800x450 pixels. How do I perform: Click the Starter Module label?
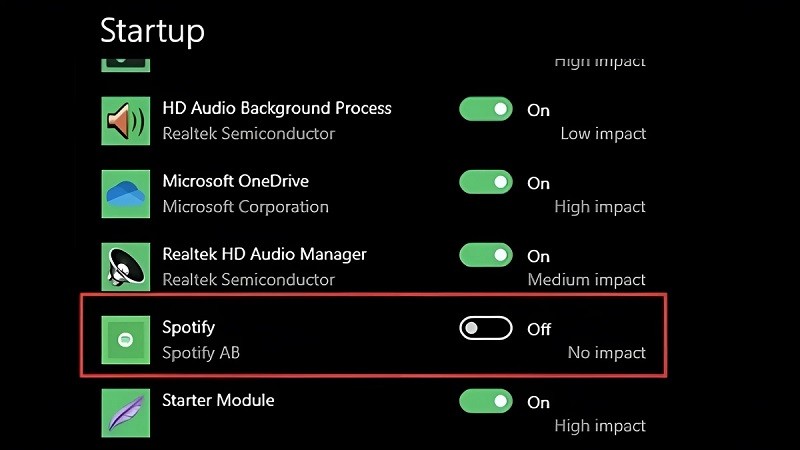[218, 400]
